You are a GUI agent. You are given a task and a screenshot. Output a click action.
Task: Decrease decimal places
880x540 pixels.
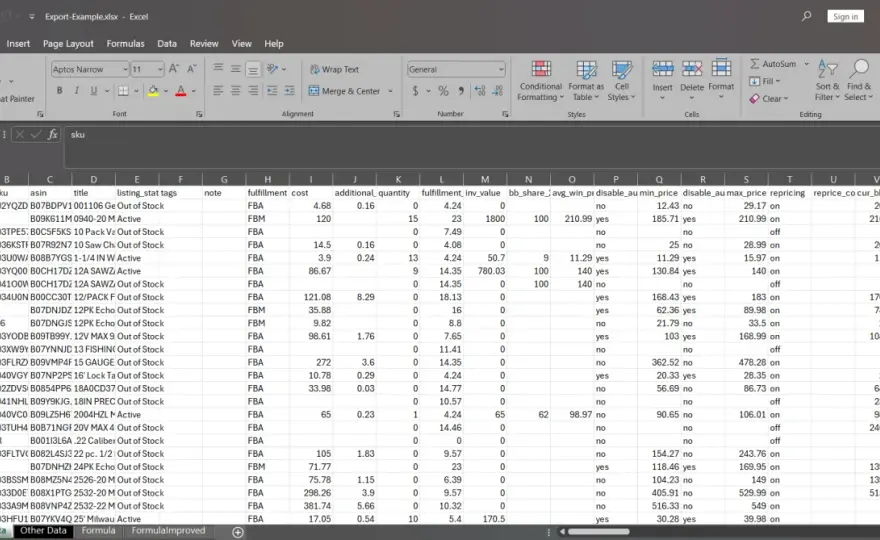tap(498, 90)
